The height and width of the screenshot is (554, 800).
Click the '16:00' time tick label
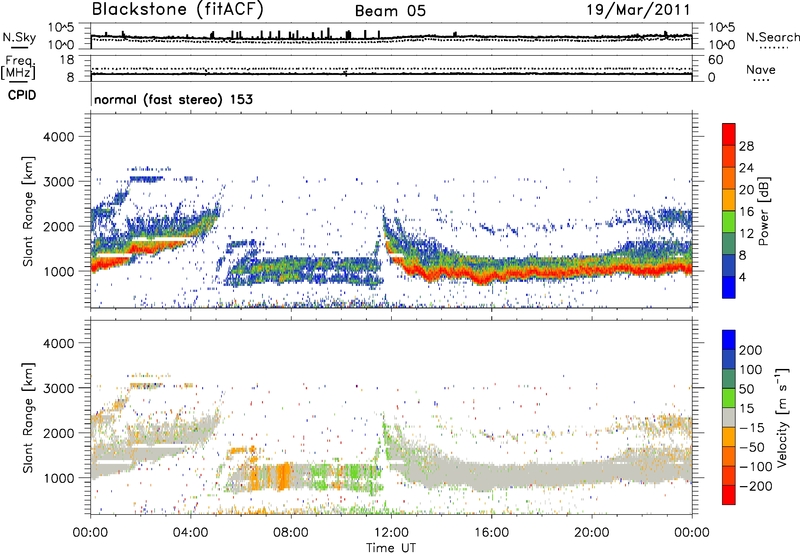click(x=491, y=533)
